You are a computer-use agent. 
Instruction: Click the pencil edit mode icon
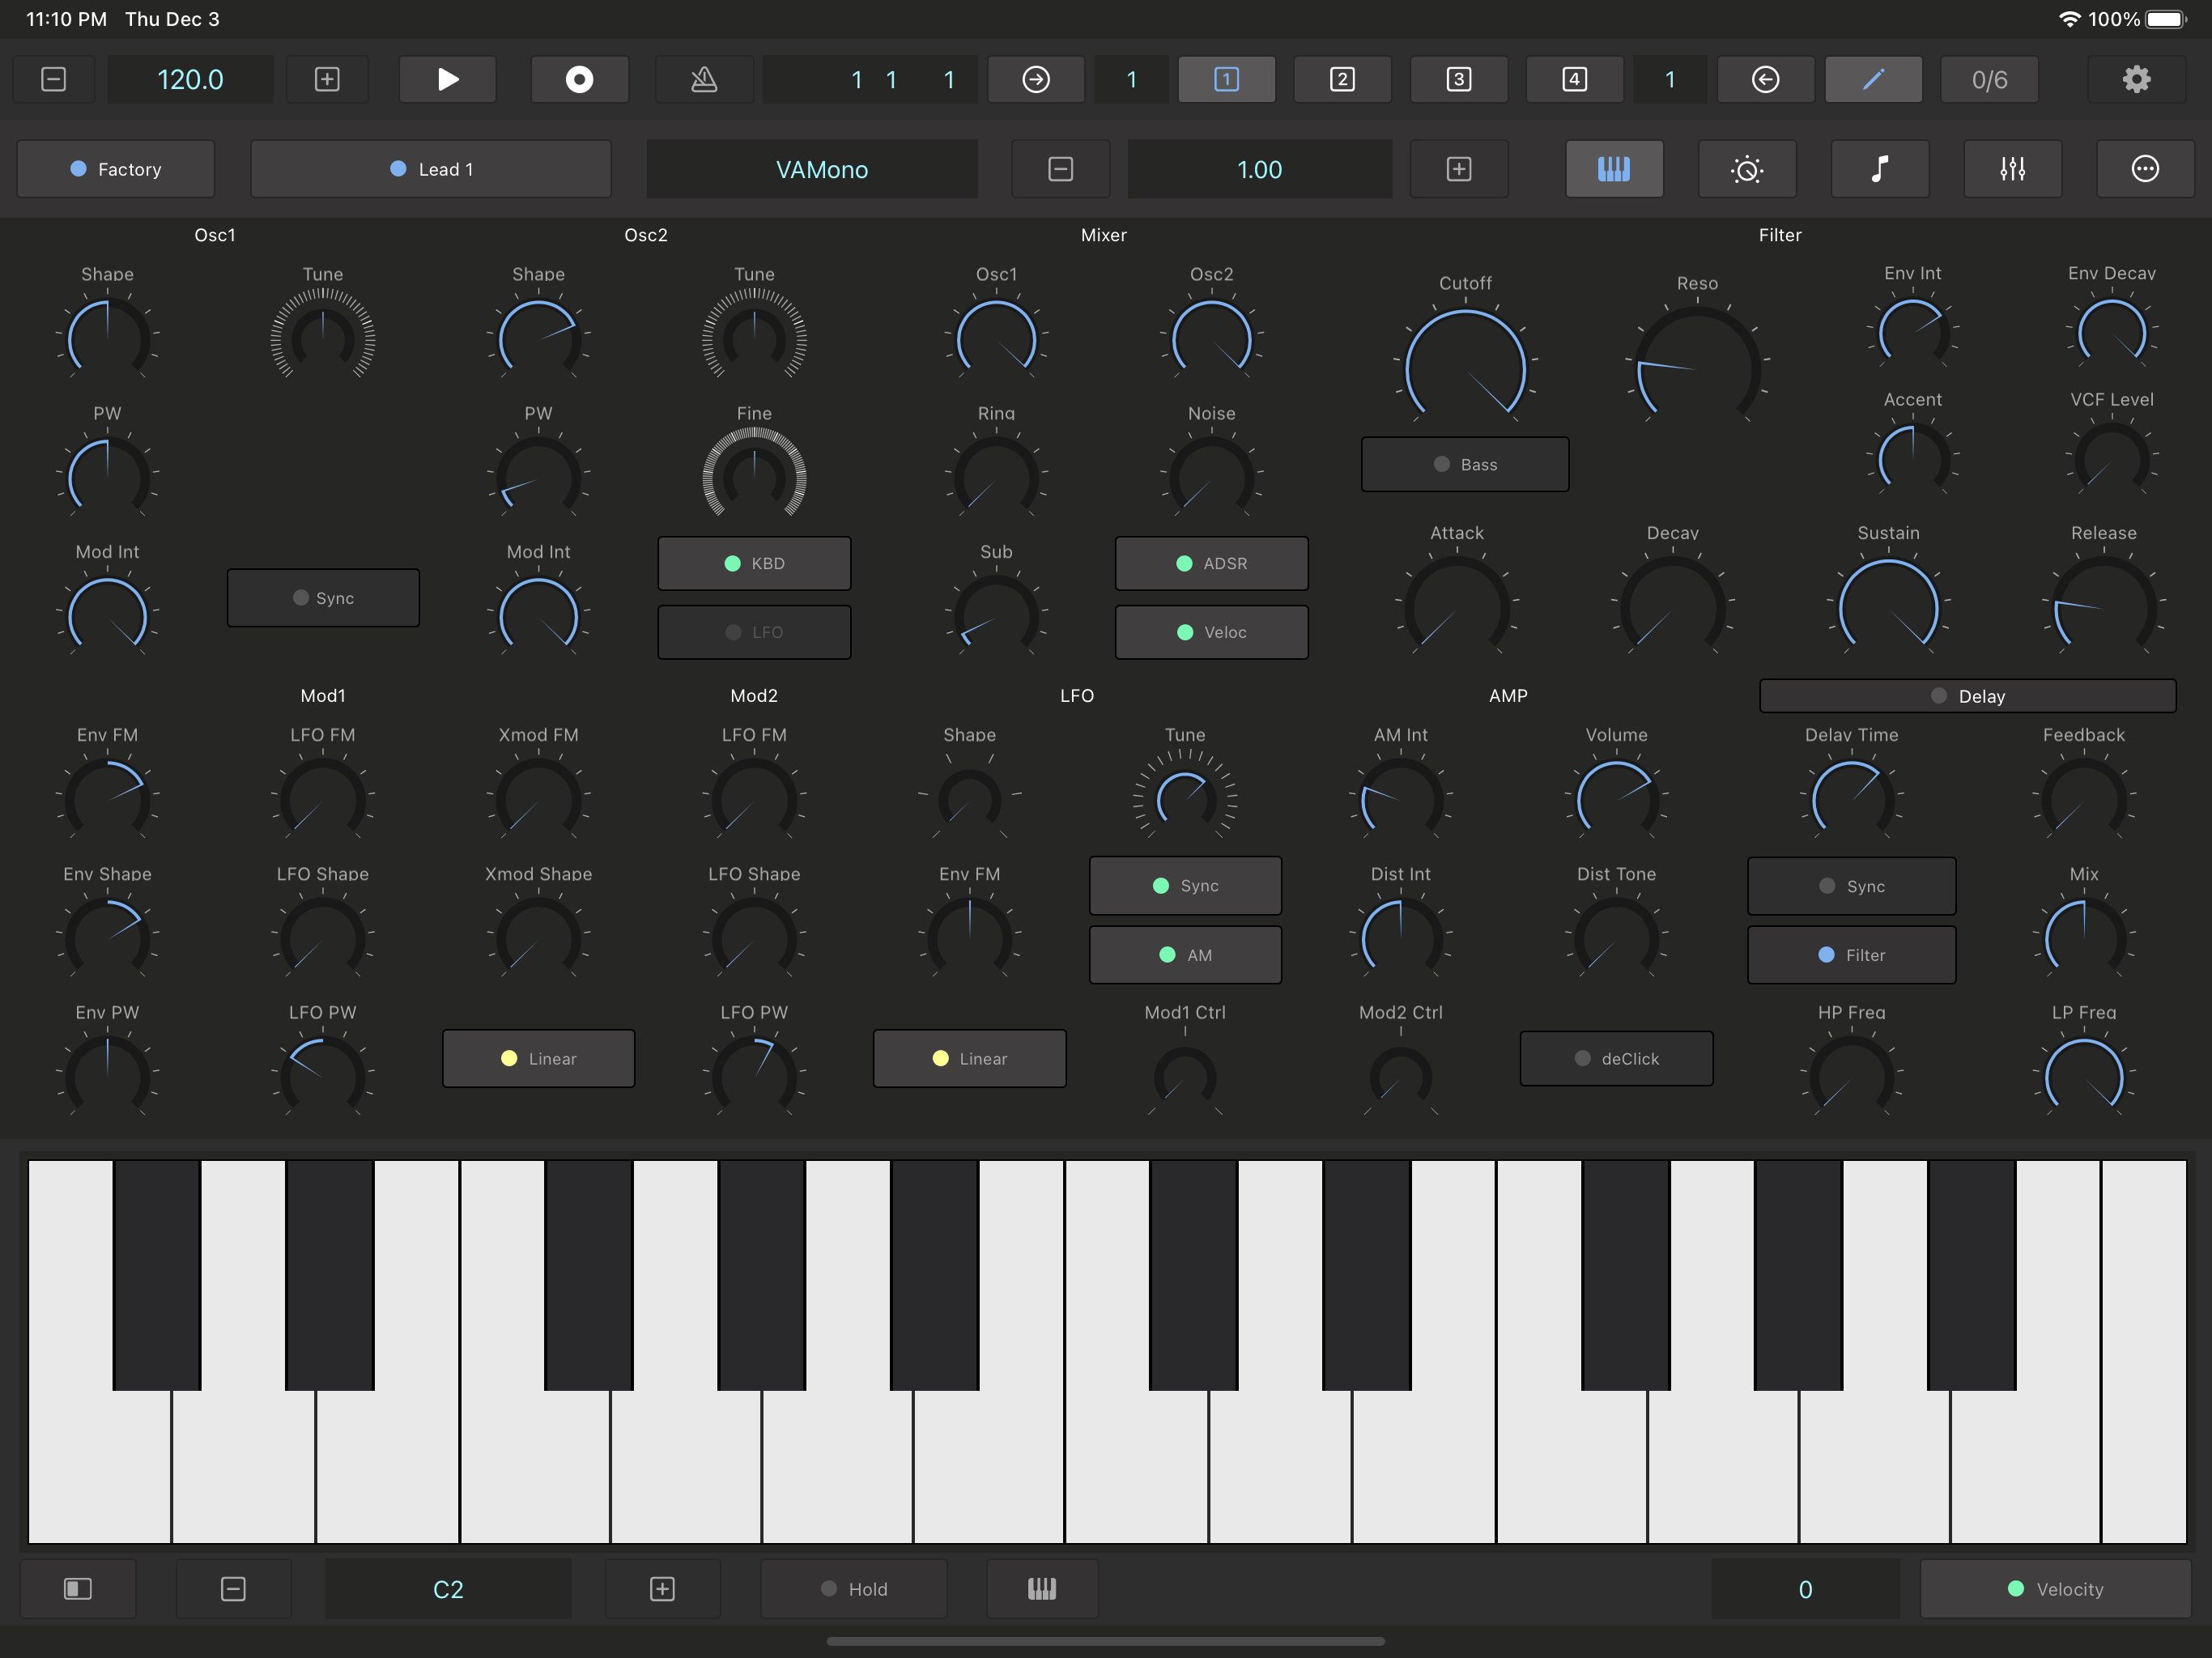click(x=1873, y=79)
